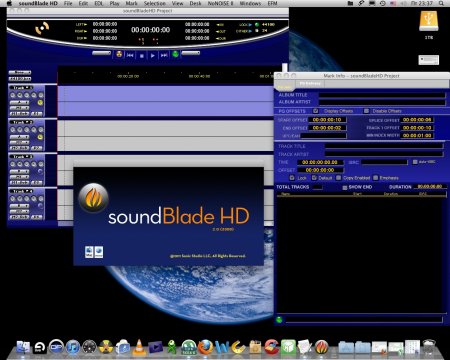Click the main 00:00:00:00 time counter
Viewport: 450px width, 360px height.
click(x=151, y=30)
